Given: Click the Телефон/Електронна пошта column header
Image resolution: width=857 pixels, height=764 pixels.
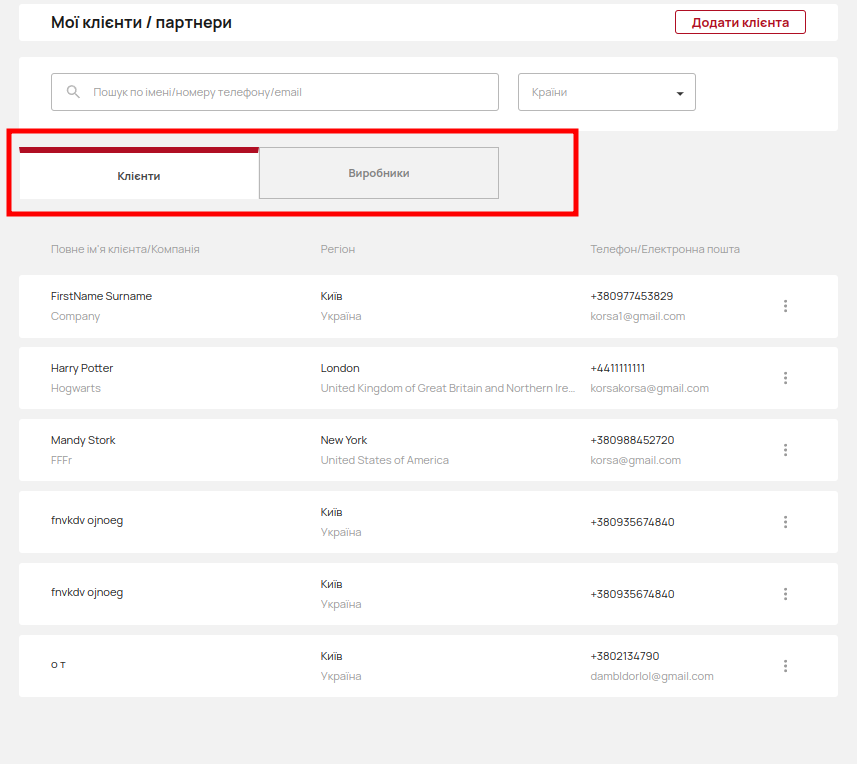Looking at the screenshot, I should point(665,249).
